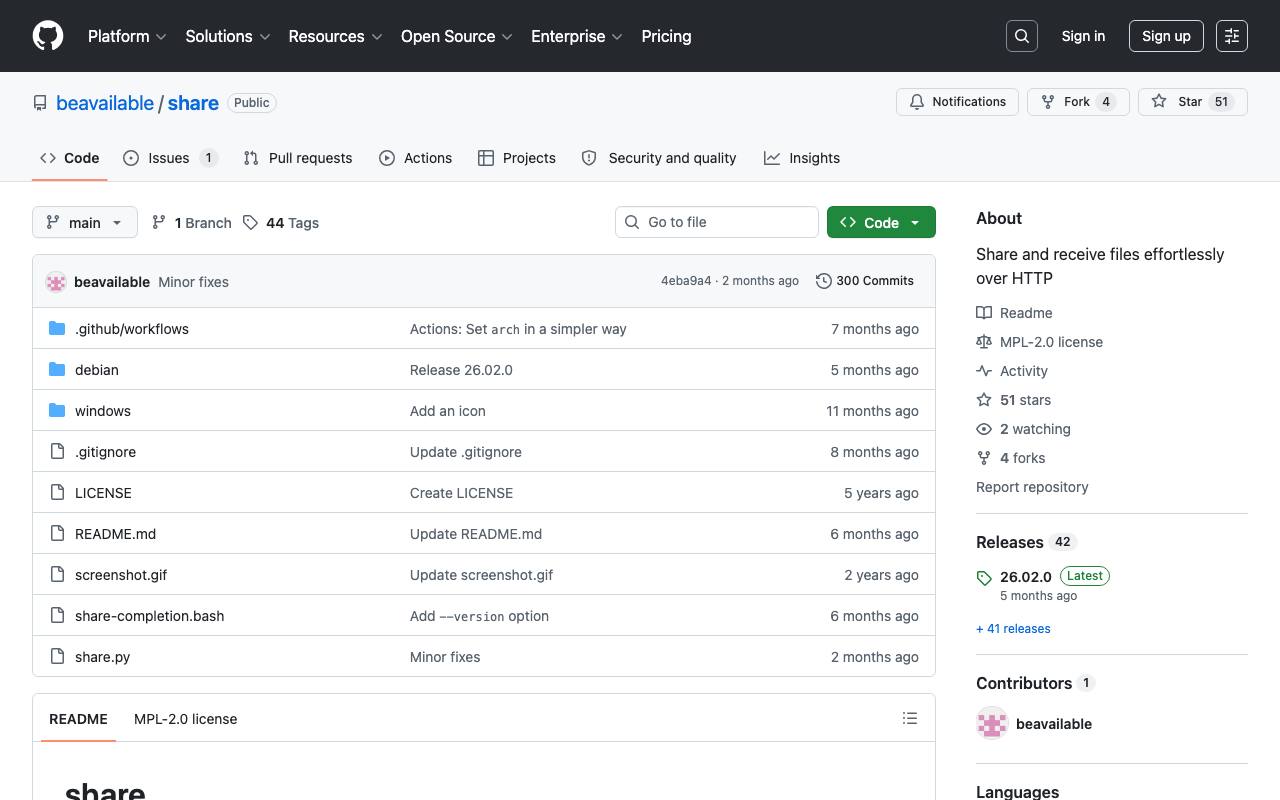This screenshot has height=800, width=1280.
Task: Click the Readme book icon in About
Action: pos(984,313)
